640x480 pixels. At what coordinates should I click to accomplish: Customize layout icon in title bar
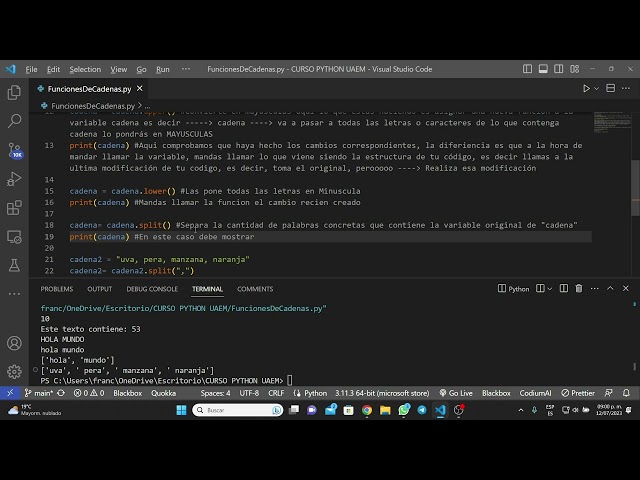[x=575, y=69]
